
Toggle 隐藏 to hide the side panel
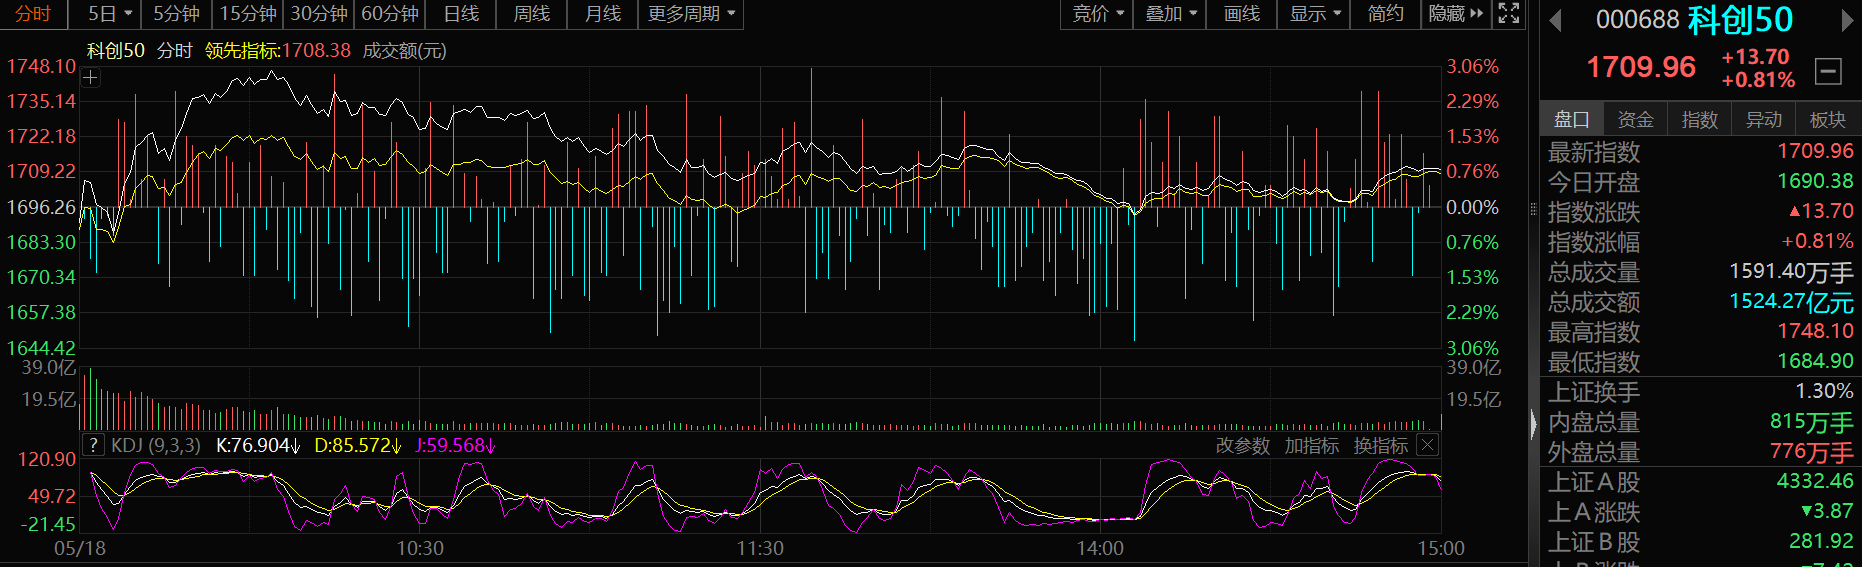pos(1455,14)
